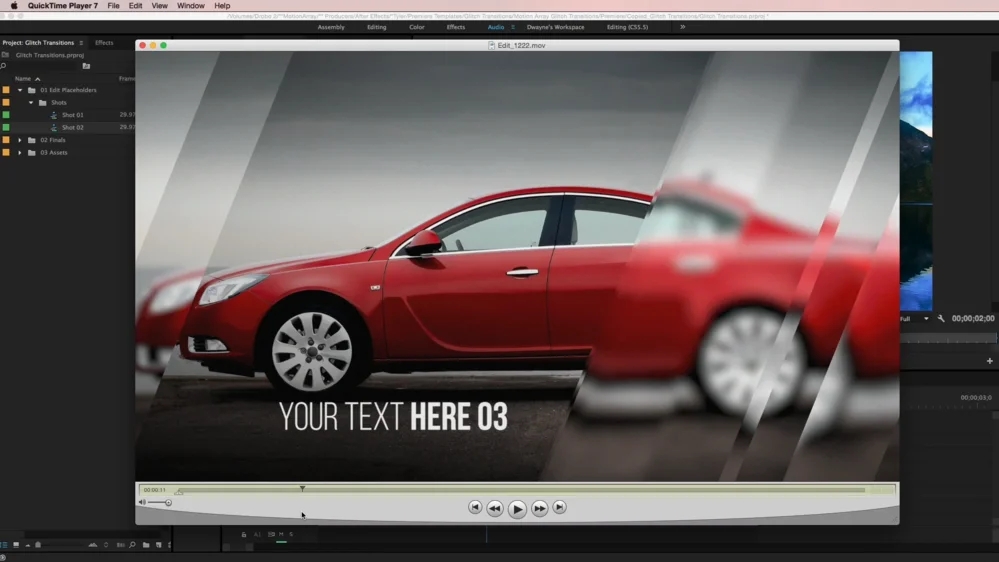Open the wrench settings in Program monitor
Screen dimensions: 999x562
[941, 319]
